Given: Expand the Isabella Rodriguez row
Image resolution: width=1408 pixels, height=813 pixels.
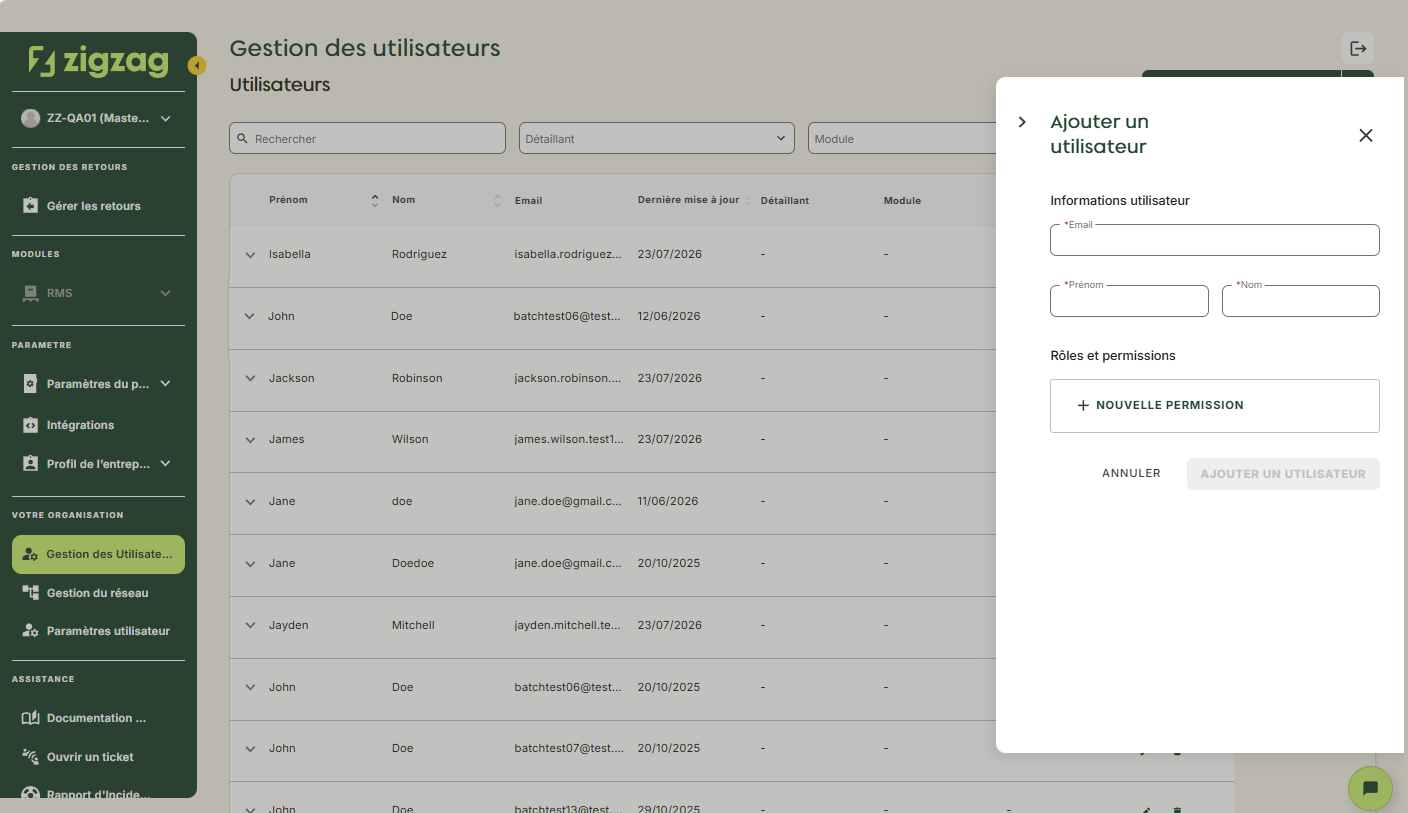Looking at the screenshot, I should click(250, 255).
